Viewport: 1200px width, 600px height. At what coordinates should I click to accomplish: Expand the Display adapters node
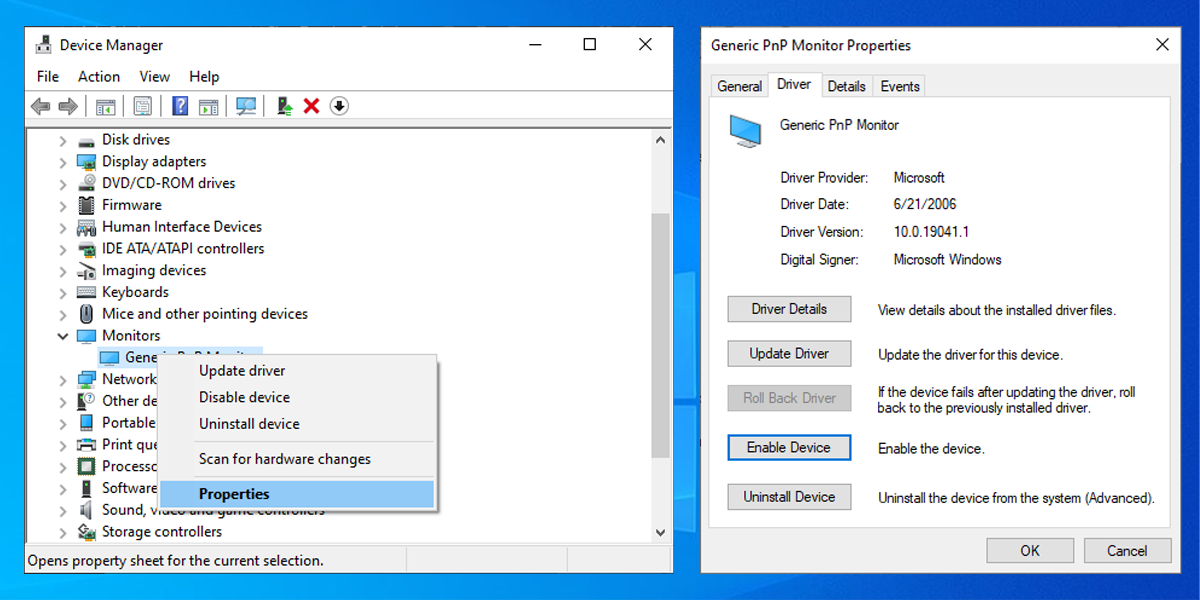[63, 163]
